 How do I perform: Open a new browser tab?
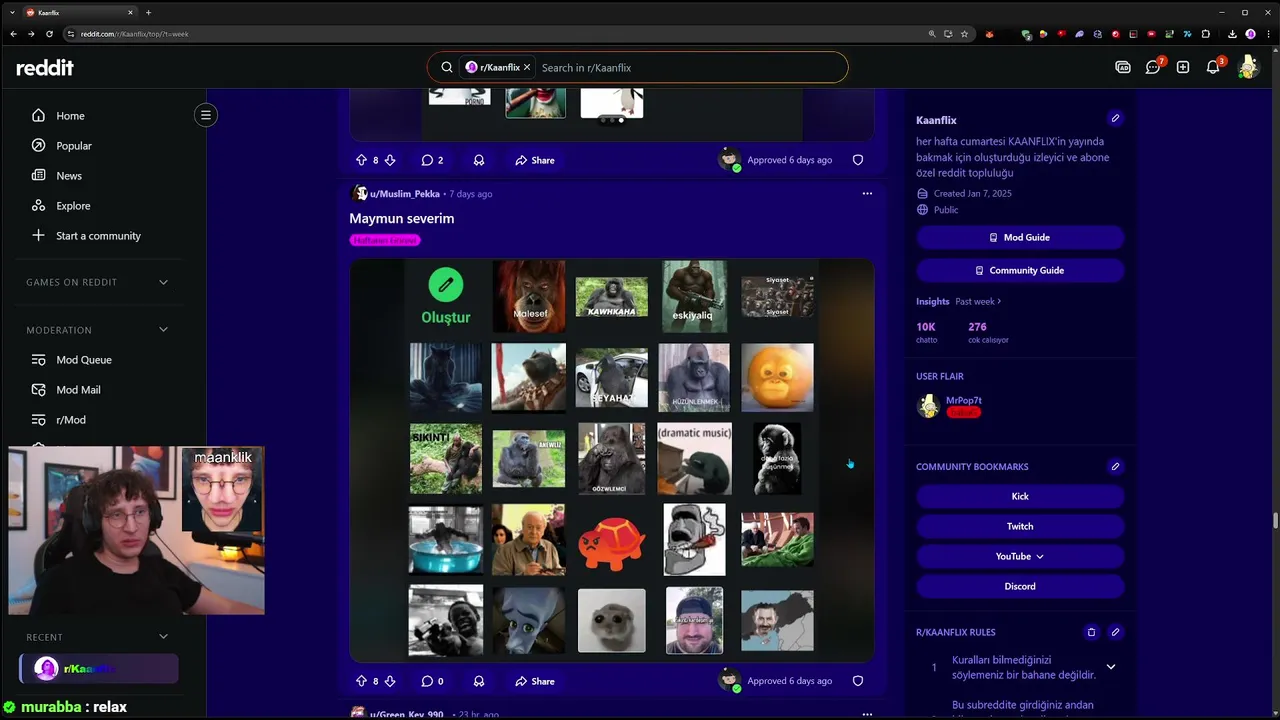[x=148, y=12]
